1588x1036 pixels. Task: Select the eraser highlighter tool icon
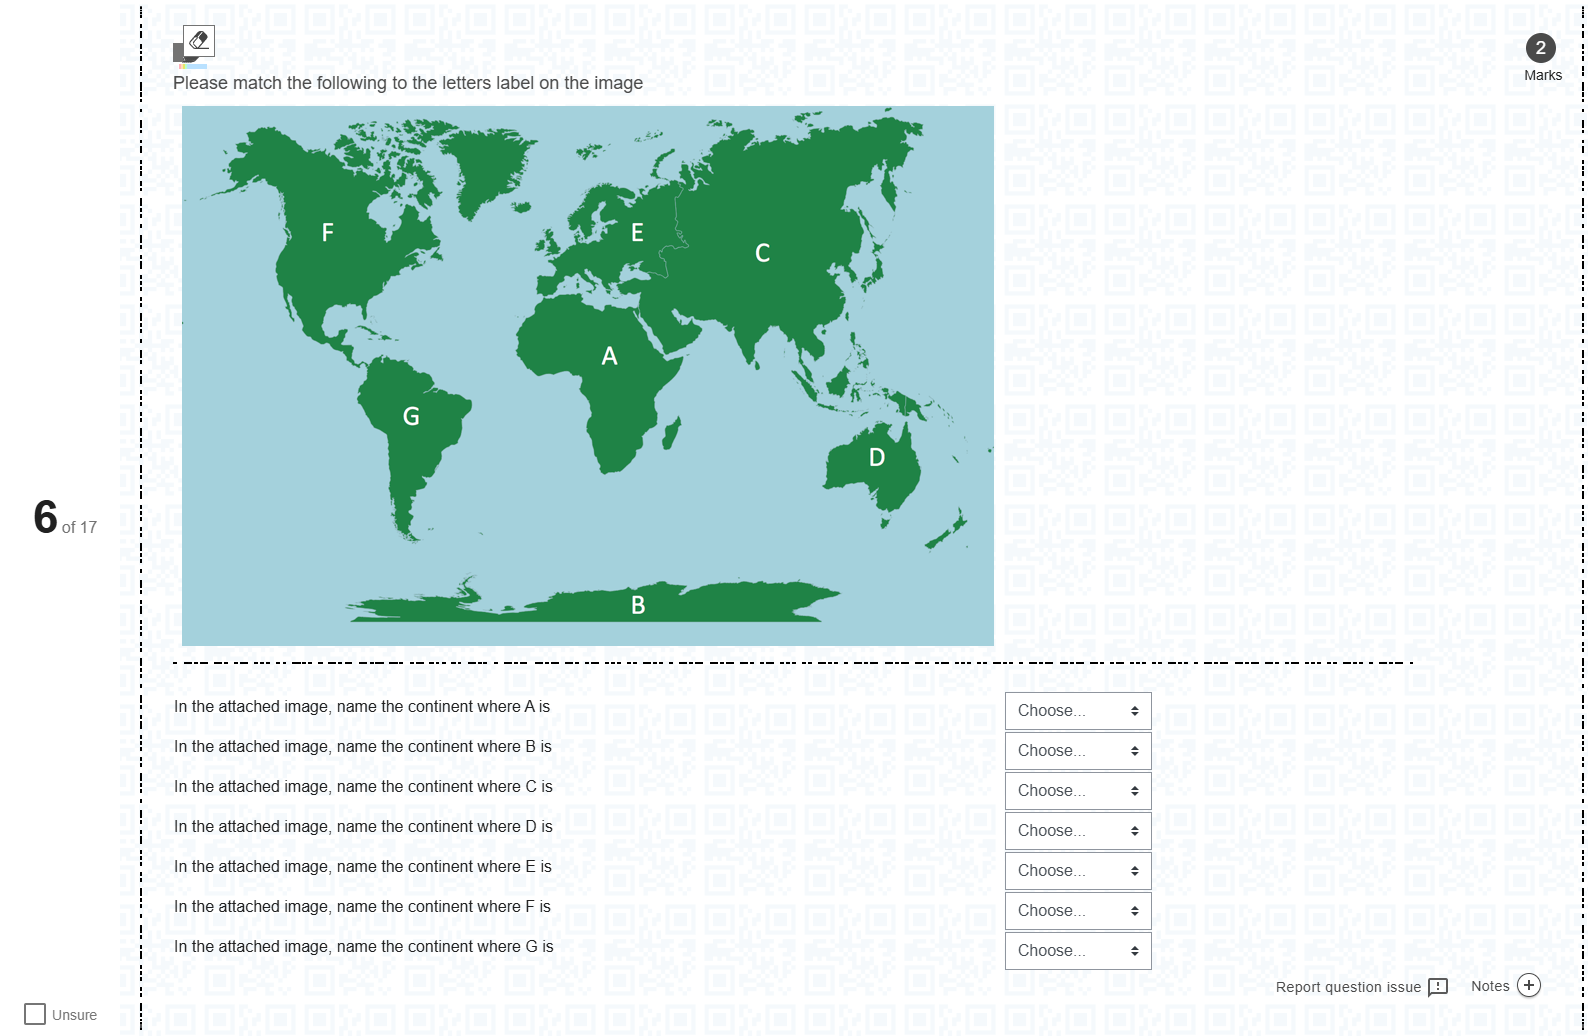pos(199,41)
